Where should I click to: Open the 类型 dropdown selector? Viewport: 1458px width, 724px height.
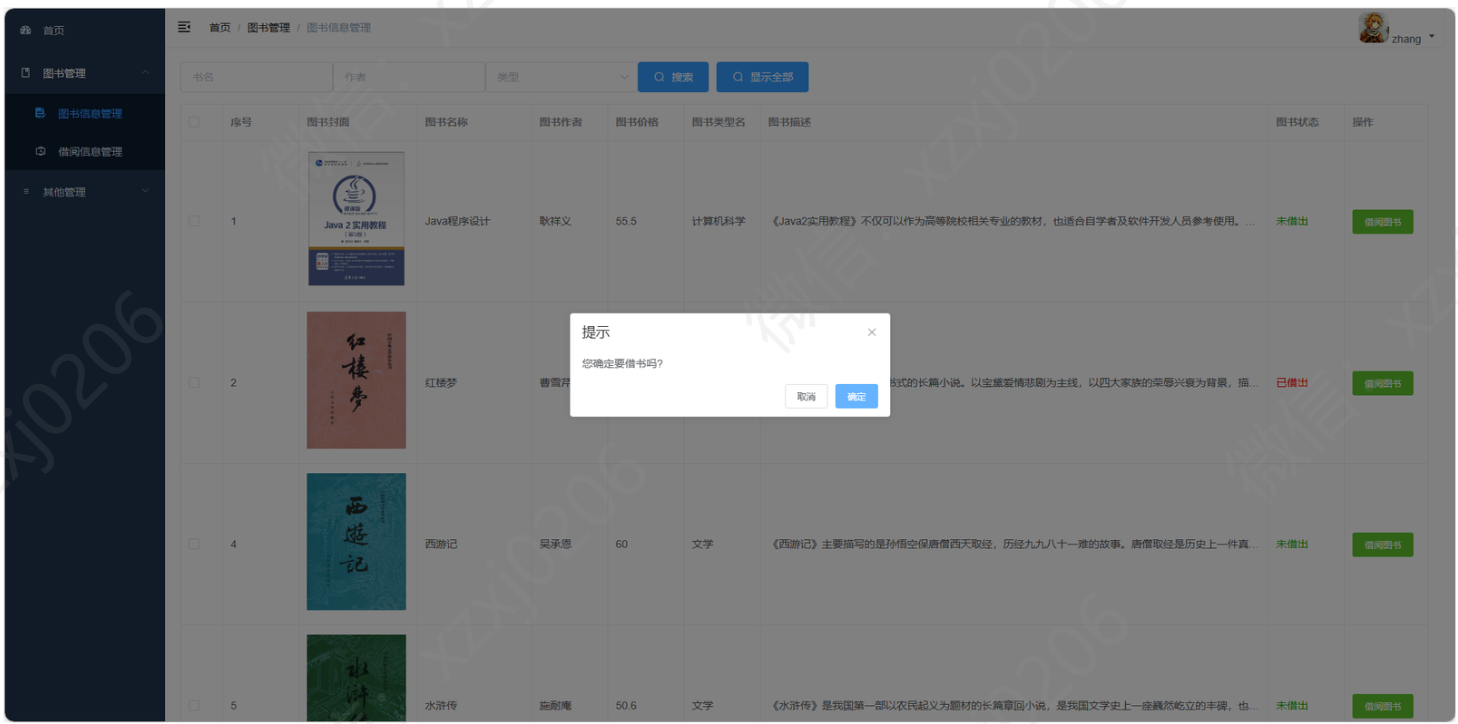coord(560,77)
